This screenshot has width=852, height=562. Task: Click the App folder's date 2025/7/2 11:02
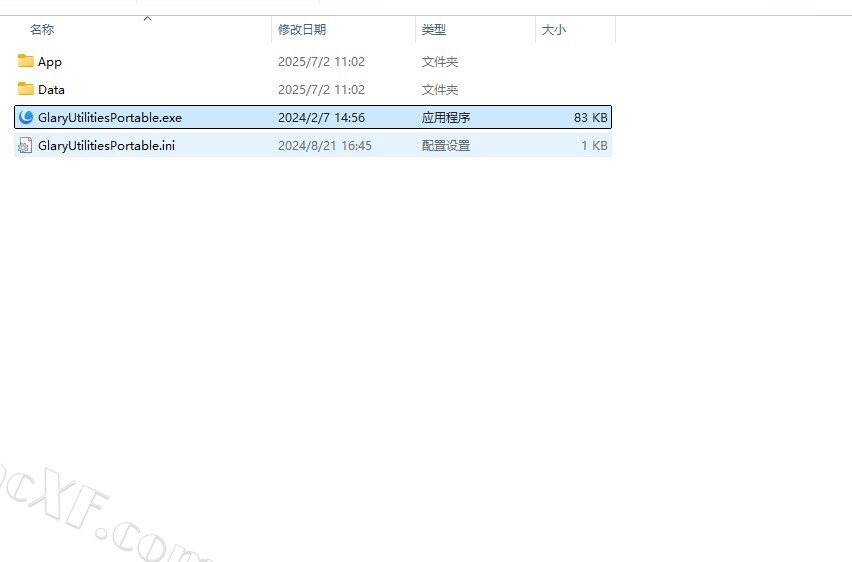point(322,61)
